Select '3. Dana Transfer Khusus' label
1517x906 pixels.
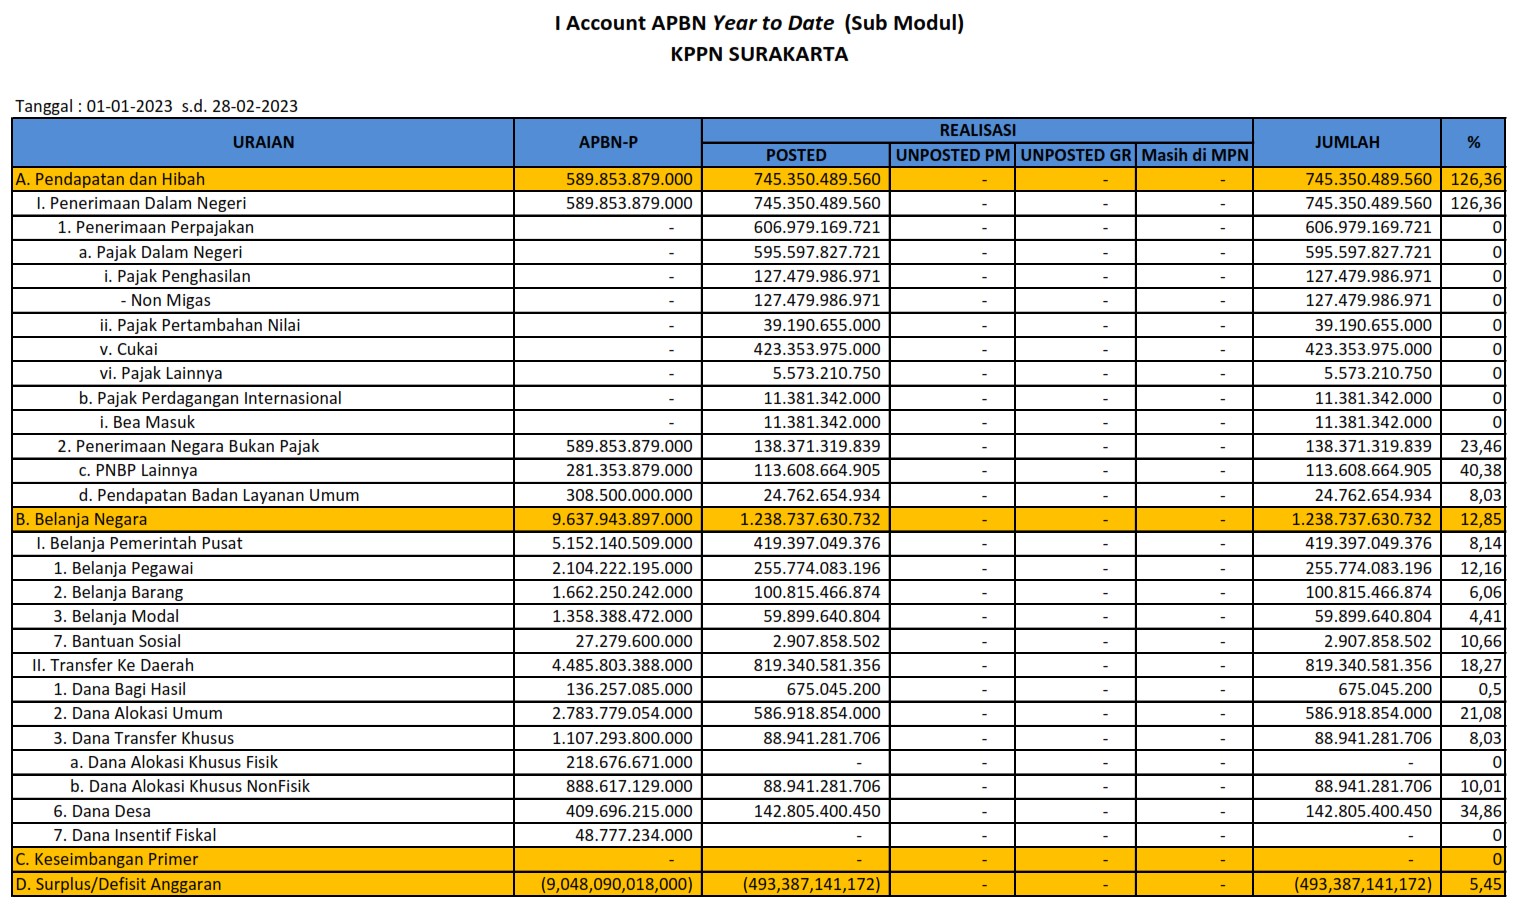143,738
